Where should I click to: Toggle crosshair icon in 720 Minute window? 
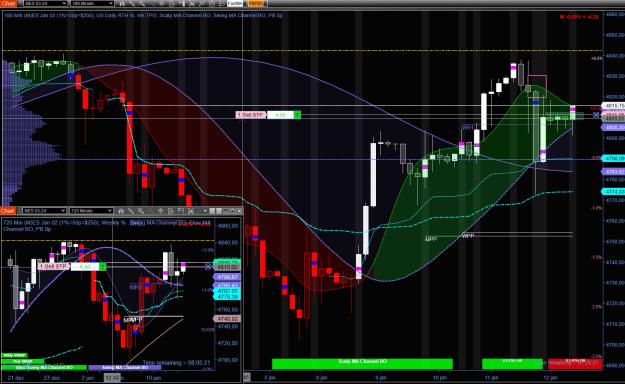tap(160, 211)
